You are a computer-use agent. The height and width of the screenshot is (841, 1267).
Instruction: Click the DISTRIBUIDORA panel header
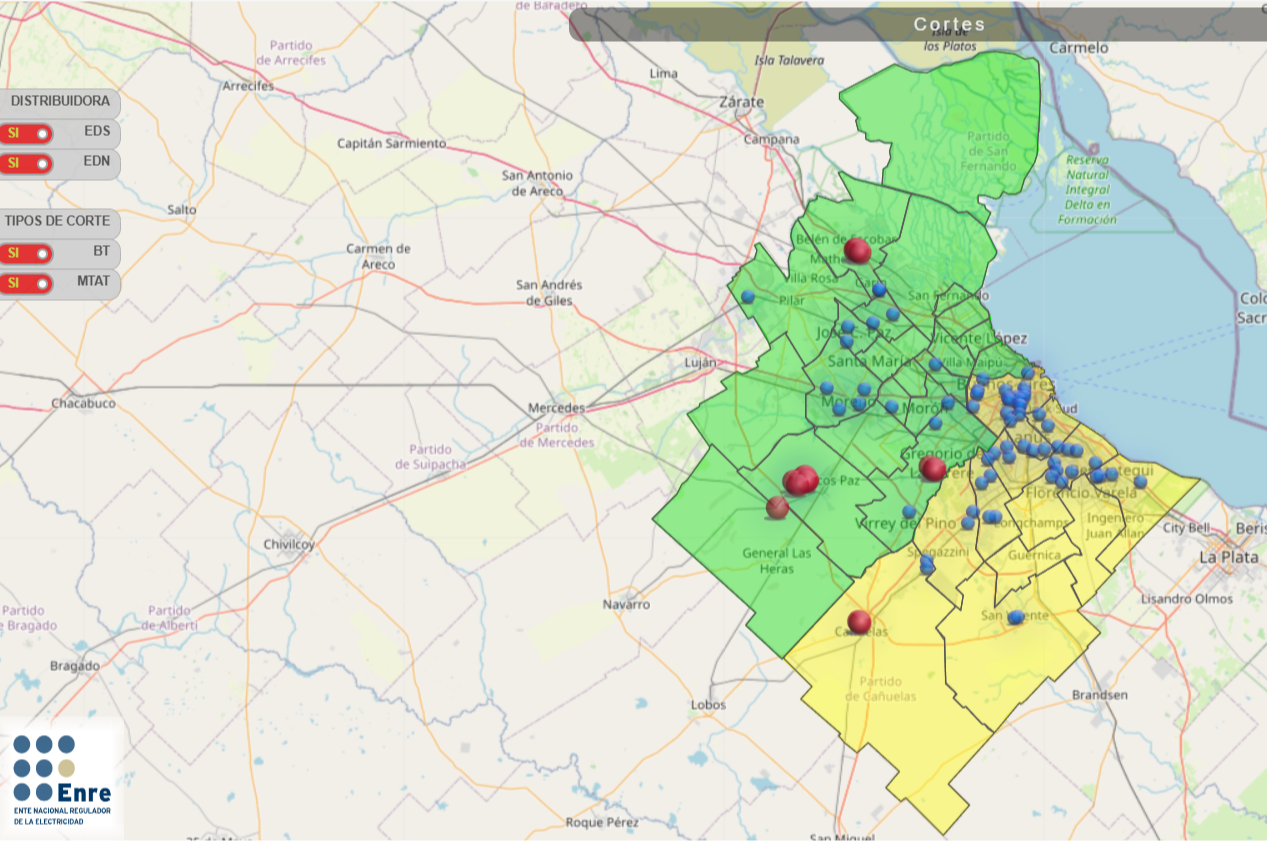[x=60, y=102]
